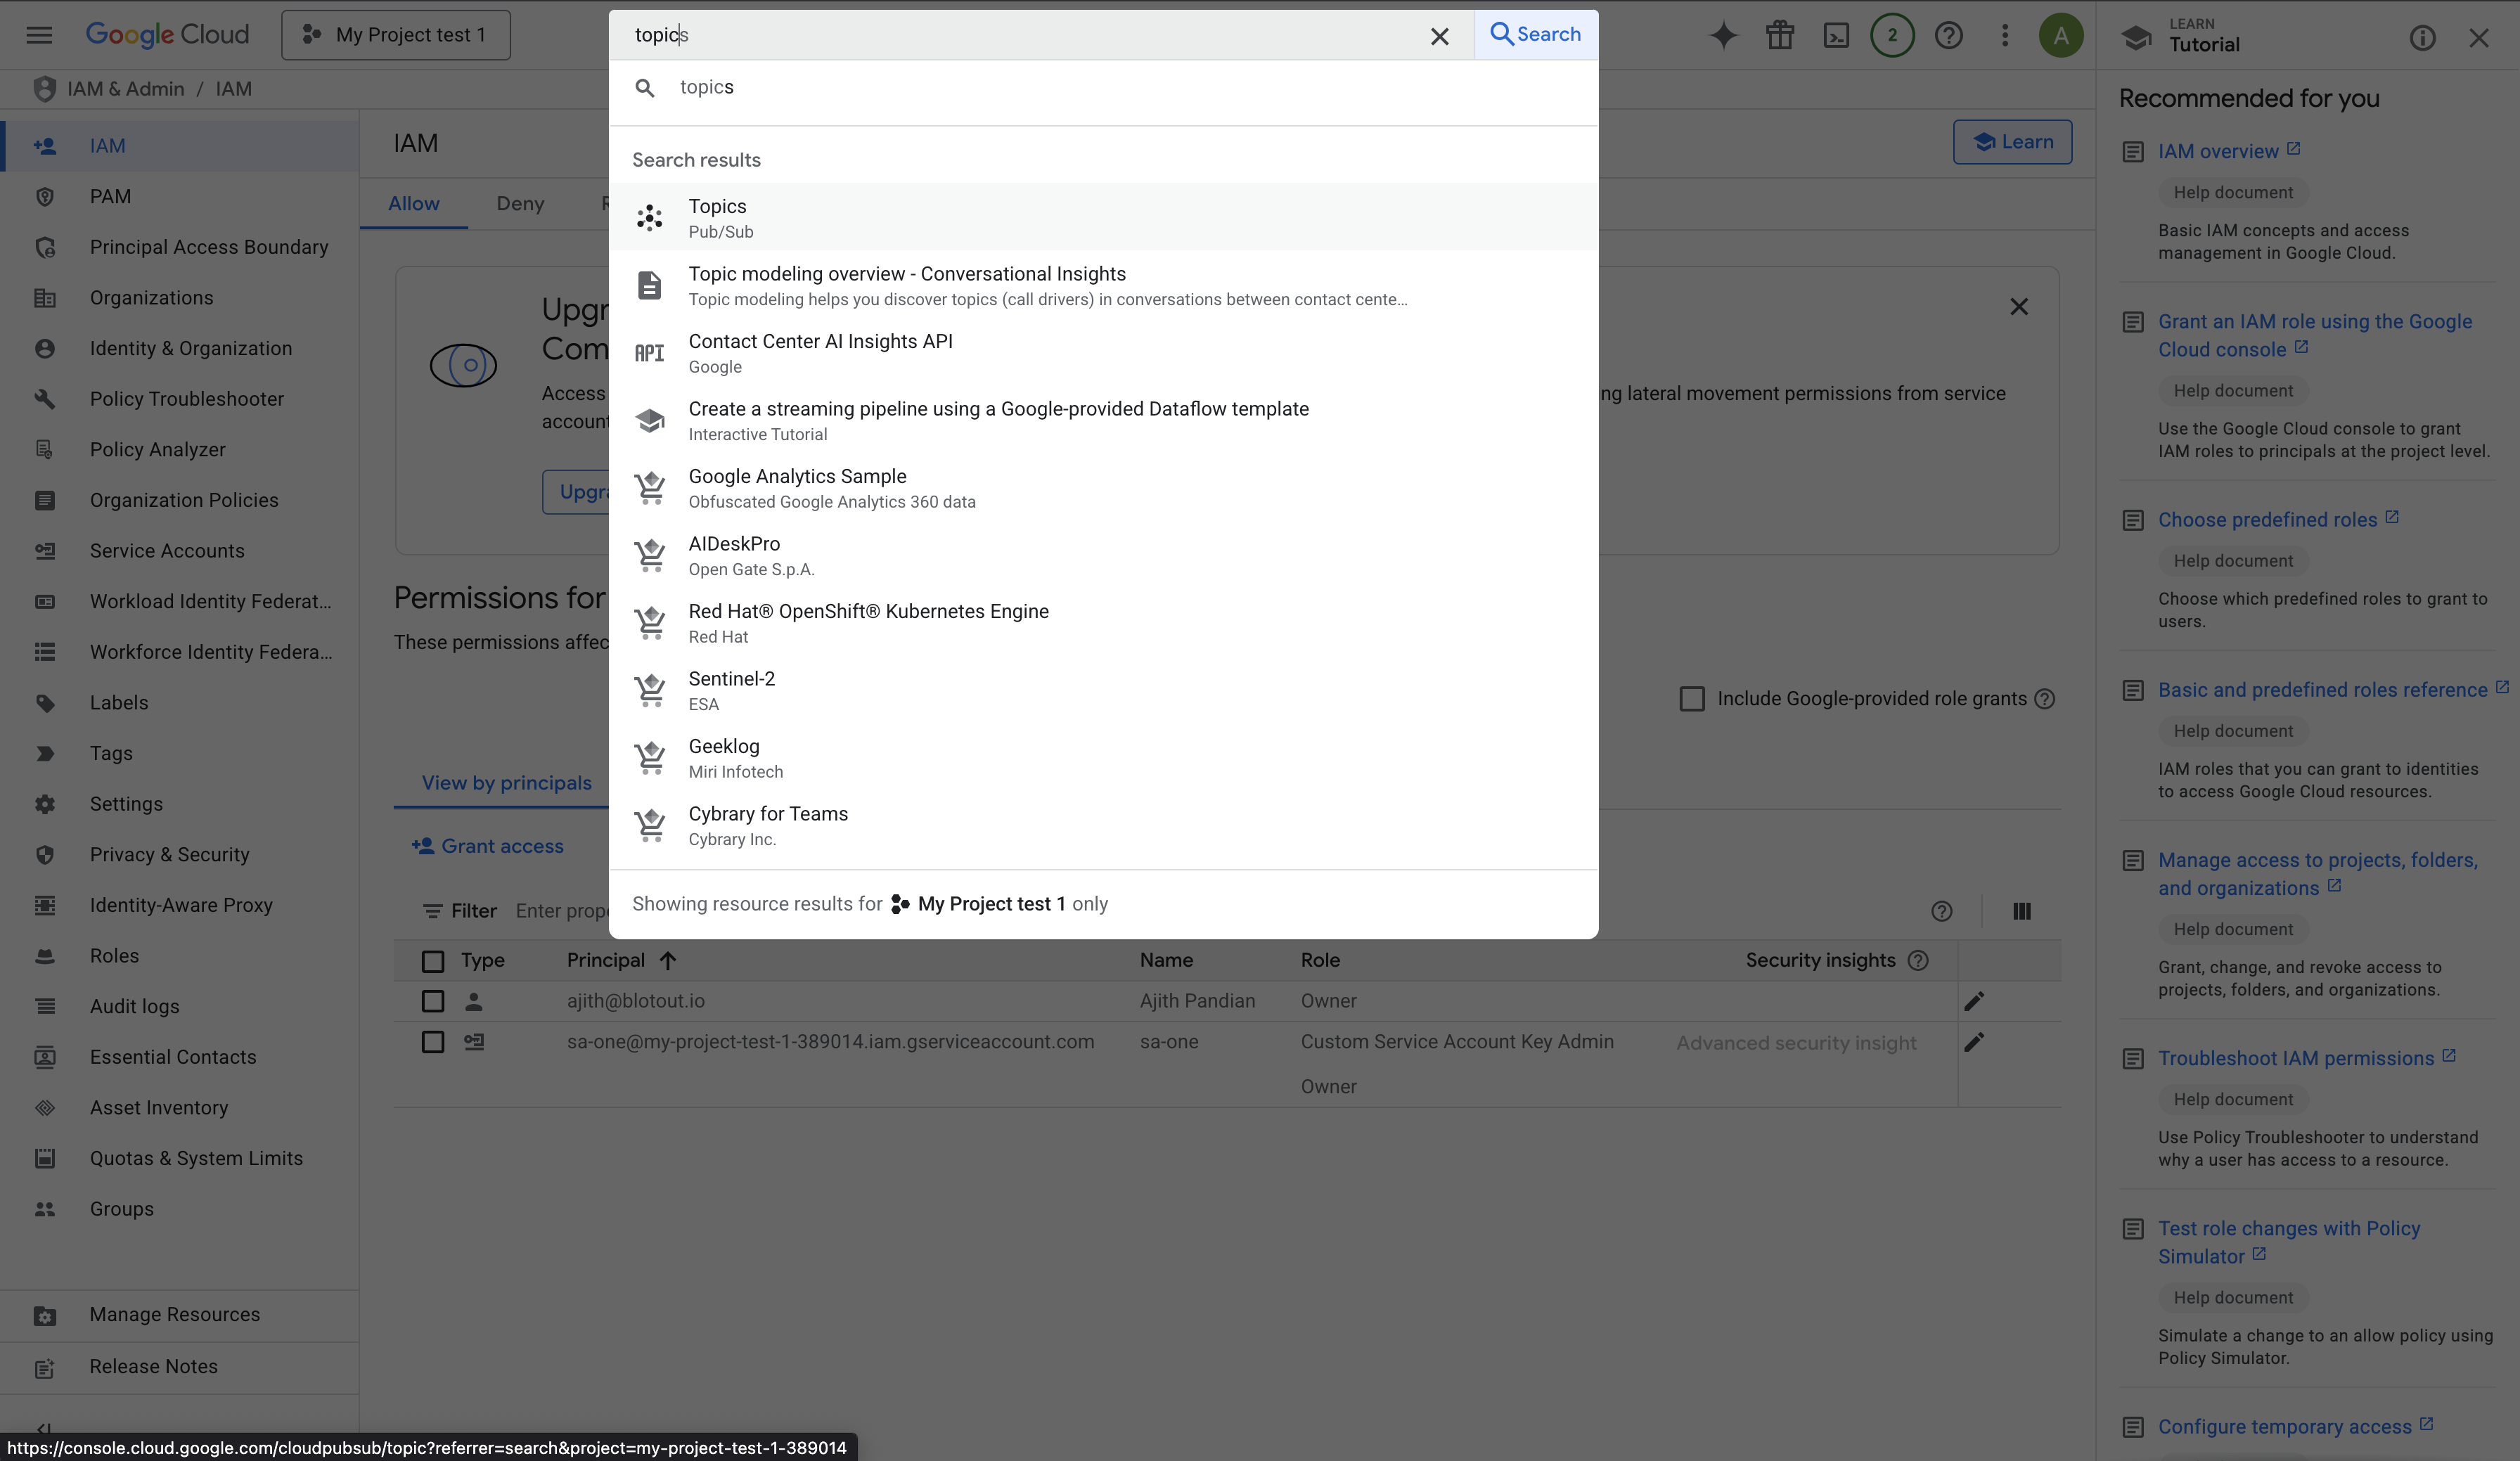
Task: Toggle the select-all checkbox in table header
Action: [x=433, y=961]
